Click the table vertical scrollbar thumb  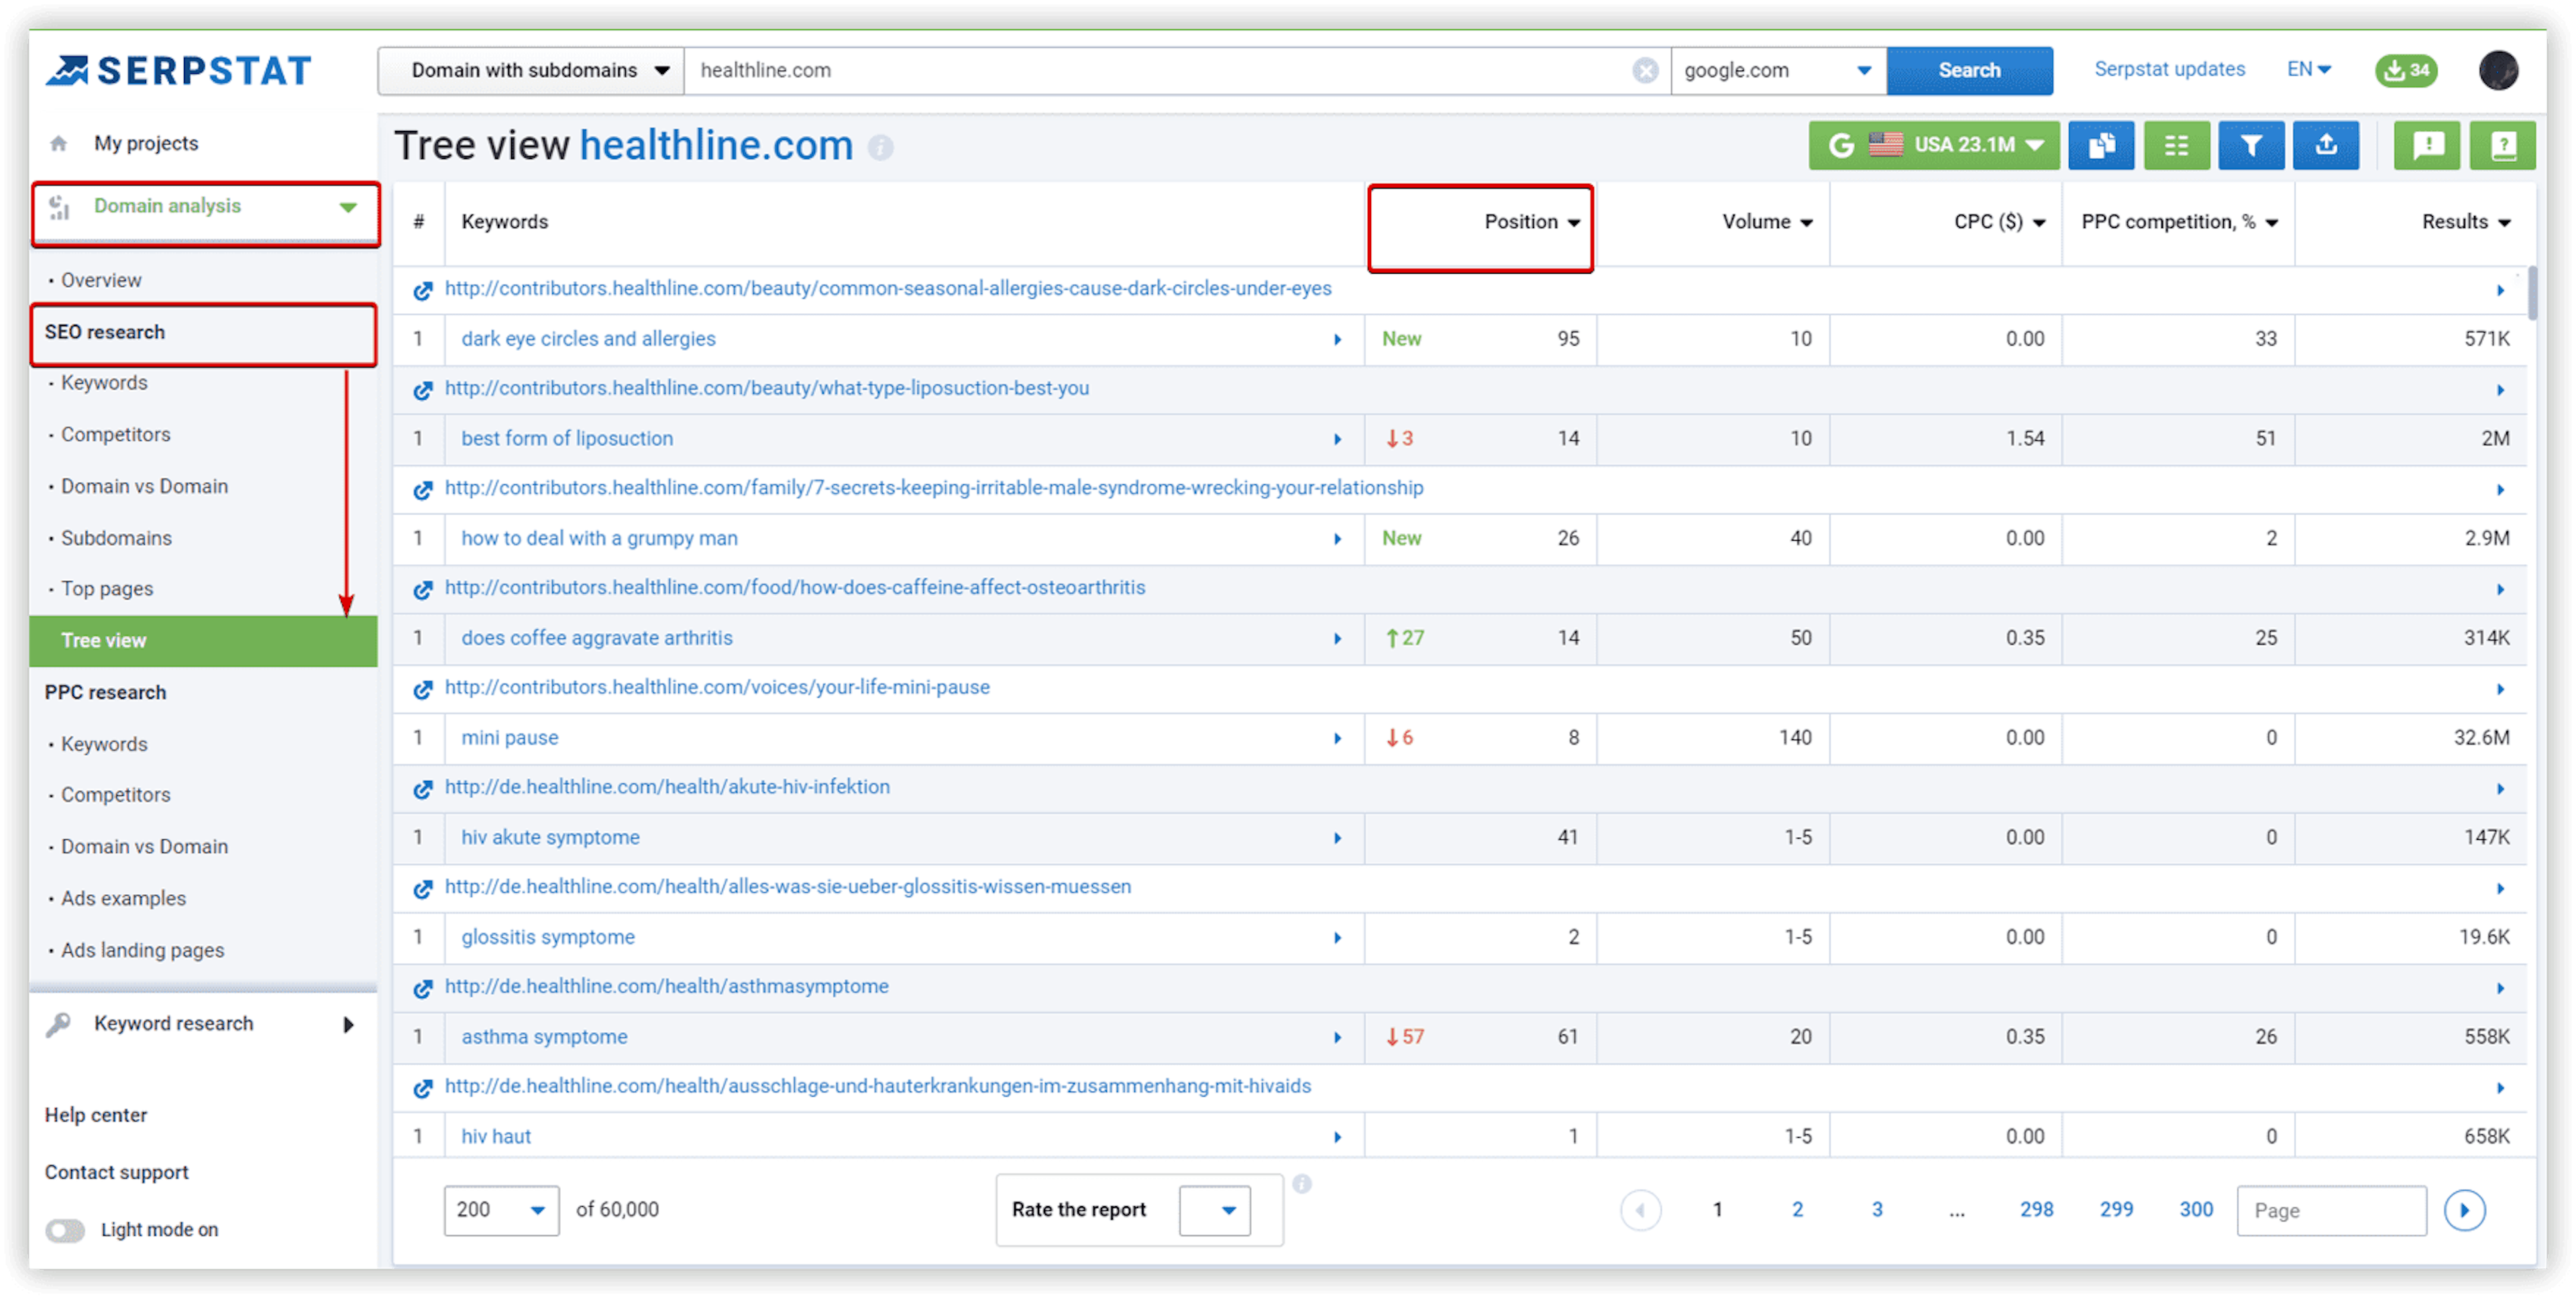tap(2531, 293)
